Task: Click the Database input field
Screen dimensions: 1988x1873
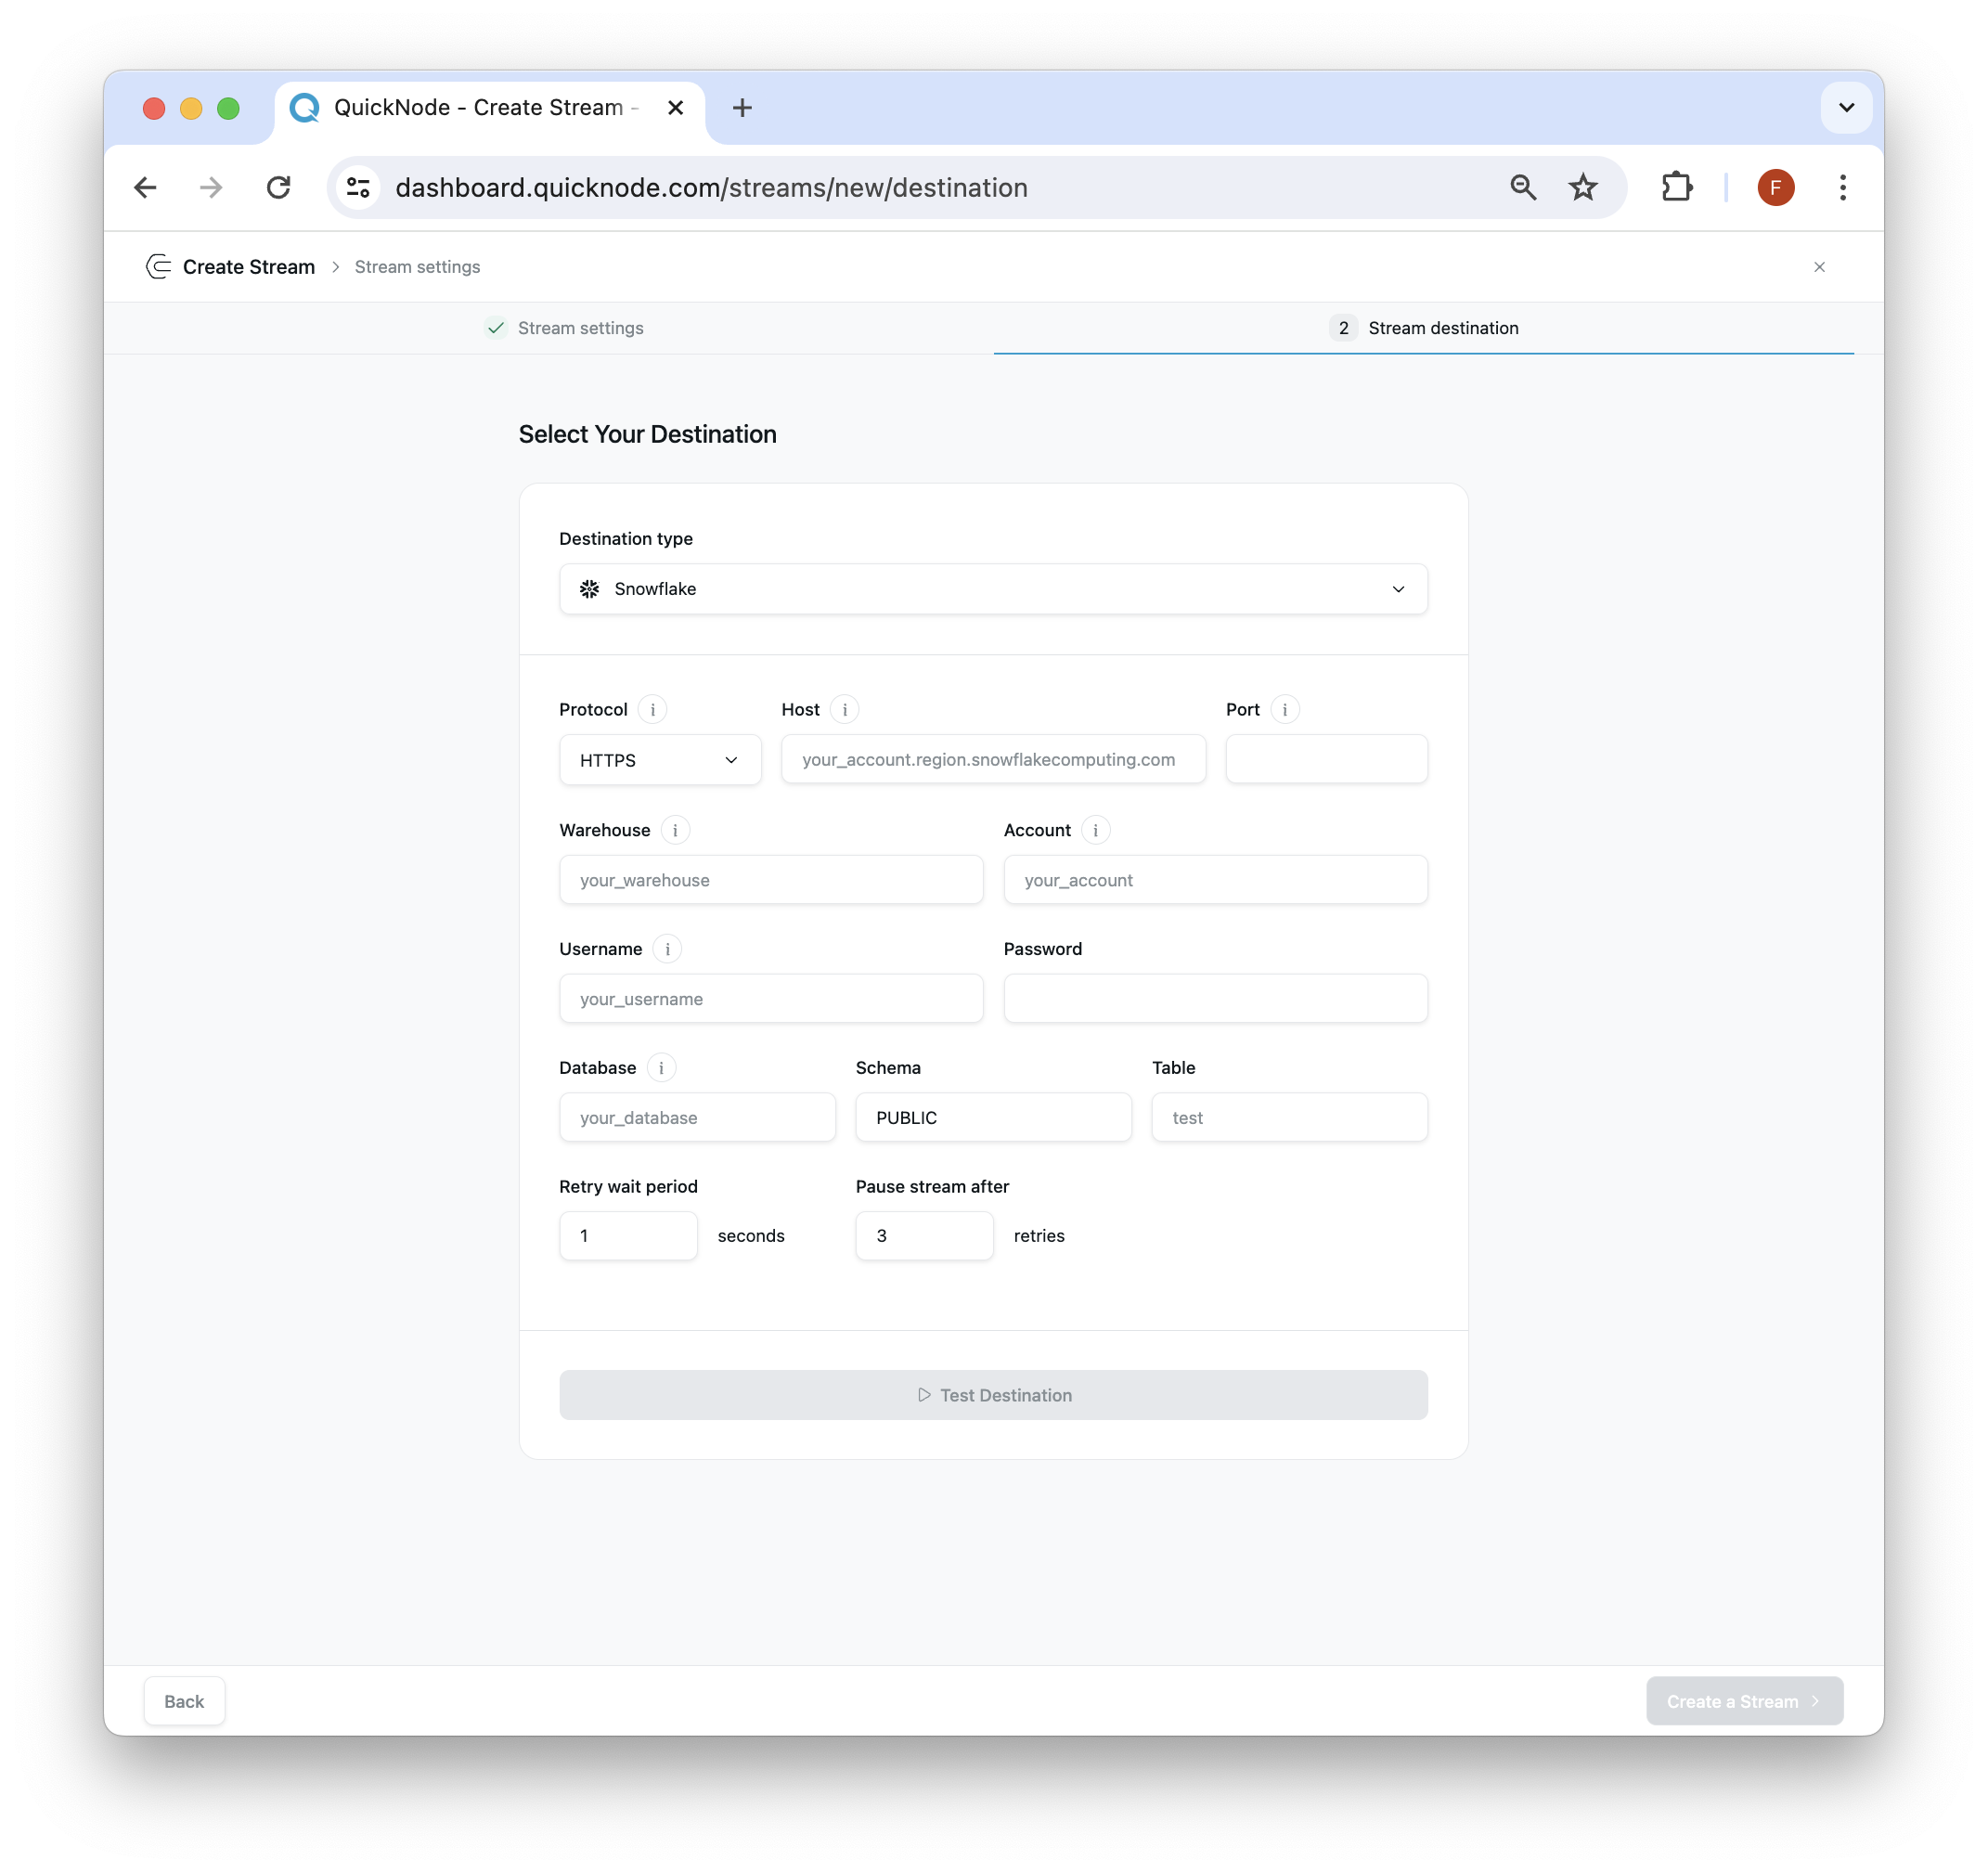Action: 697,1118
